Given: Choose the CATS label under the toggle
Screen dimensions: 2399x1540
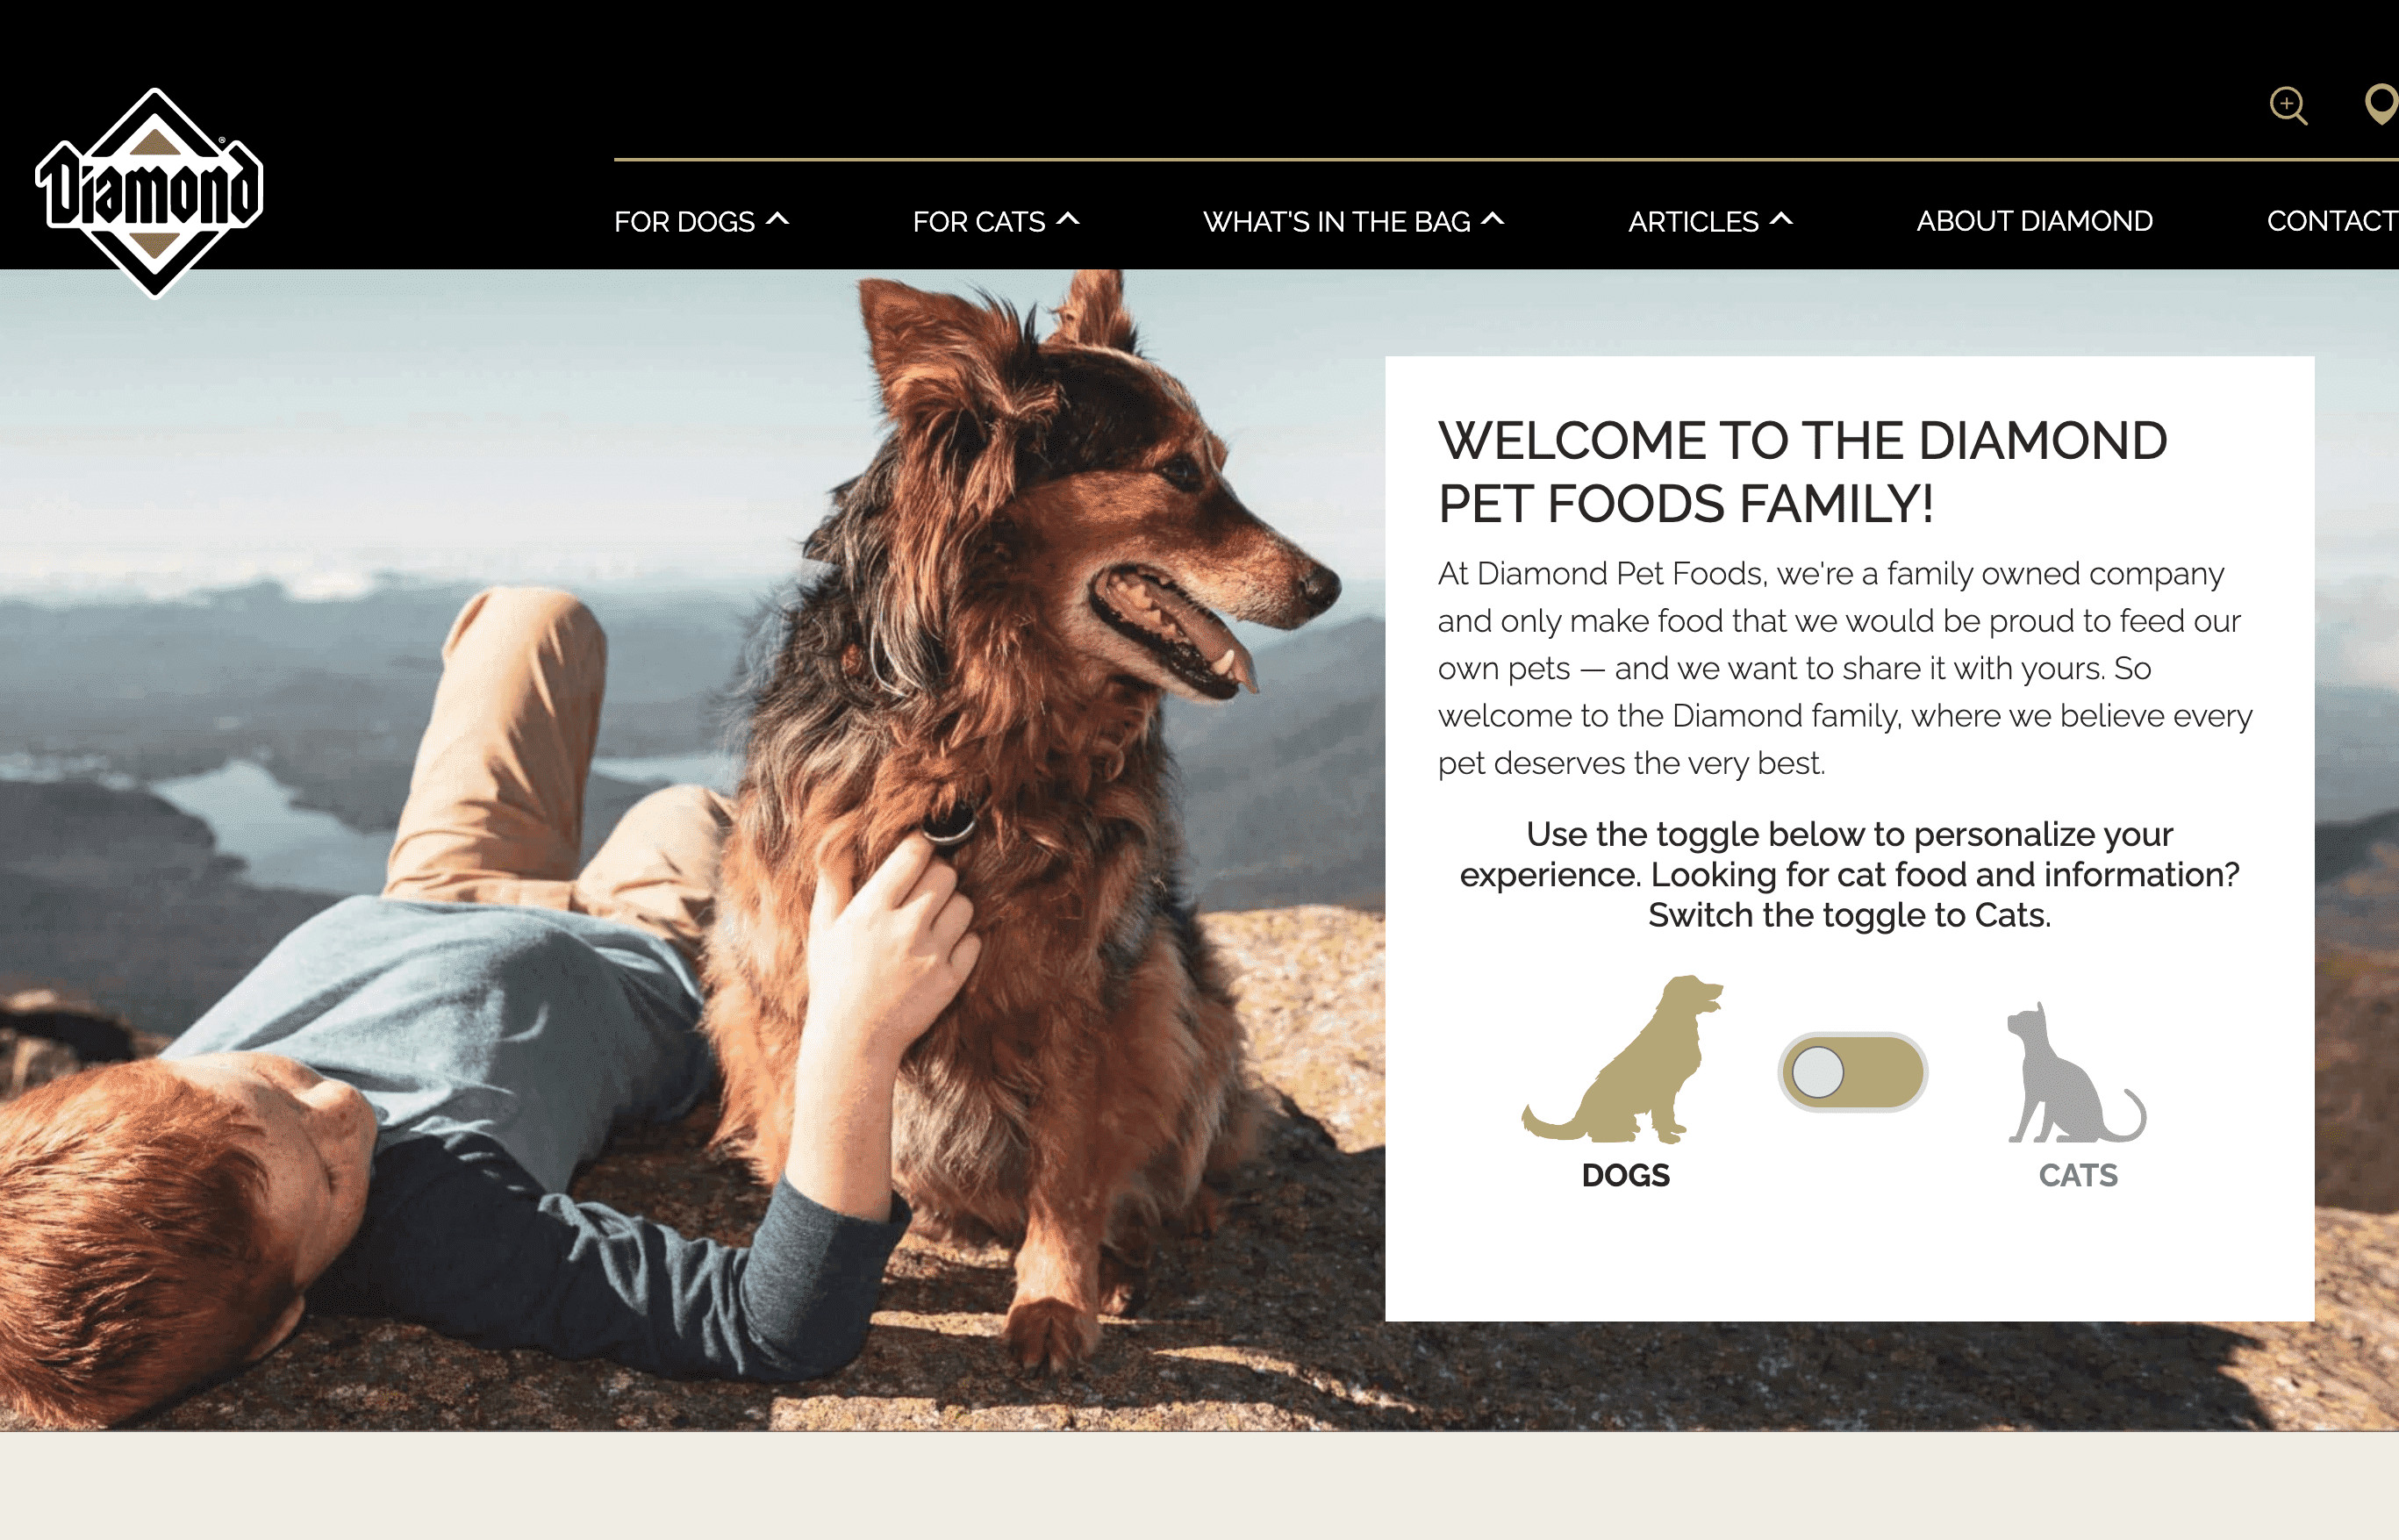Looking at the screenshot, I should pyautogui.click(x=2078, y=1175).
